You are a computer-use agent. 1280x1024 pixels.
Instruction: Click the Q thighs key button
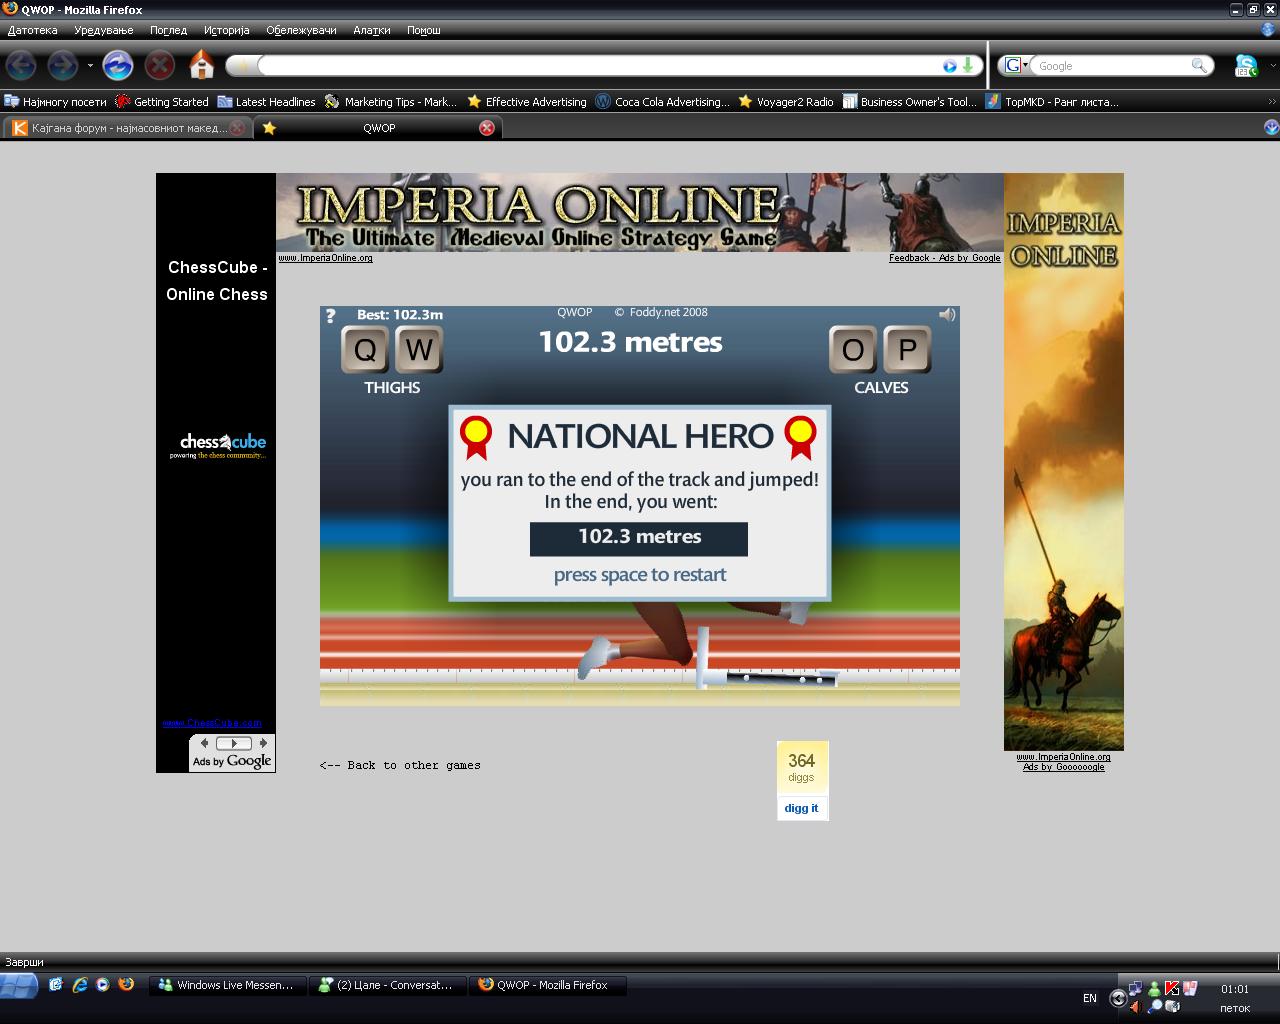pyautogui.click(x=365, y=350)
